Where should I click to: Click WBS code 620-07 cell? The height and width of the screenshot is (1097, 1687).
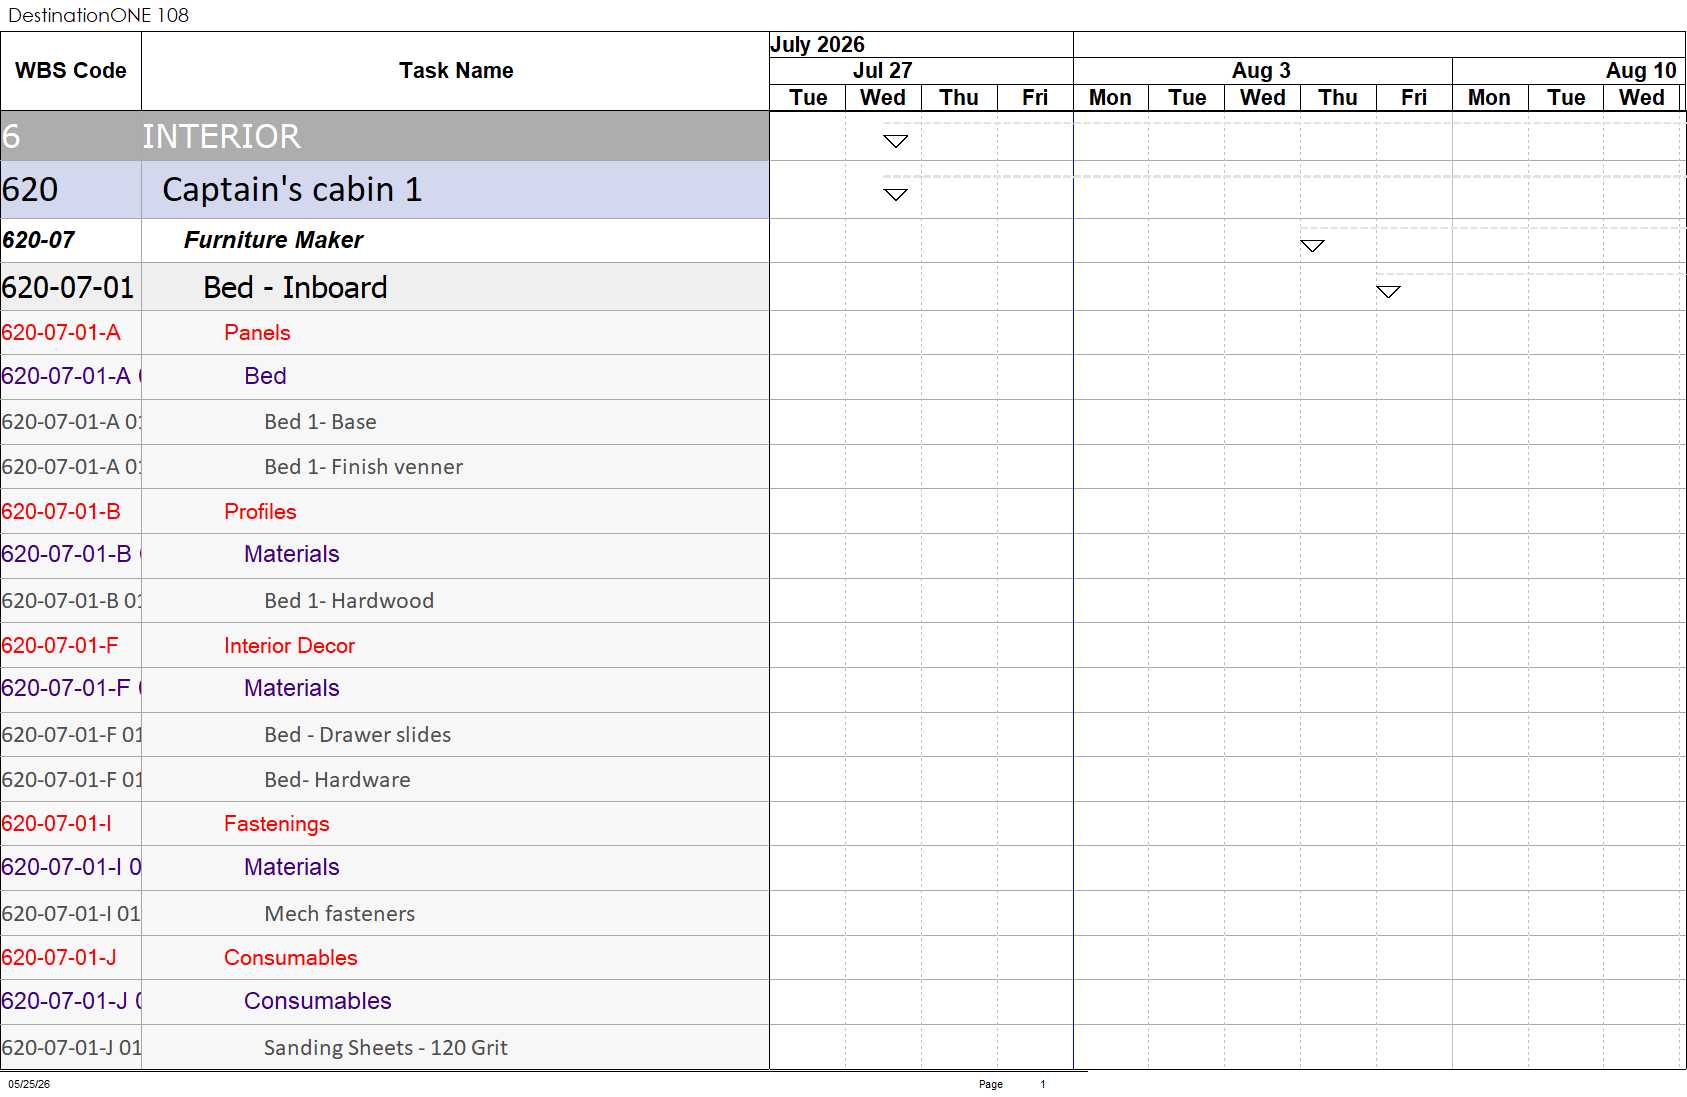click(x=71, y=241)
